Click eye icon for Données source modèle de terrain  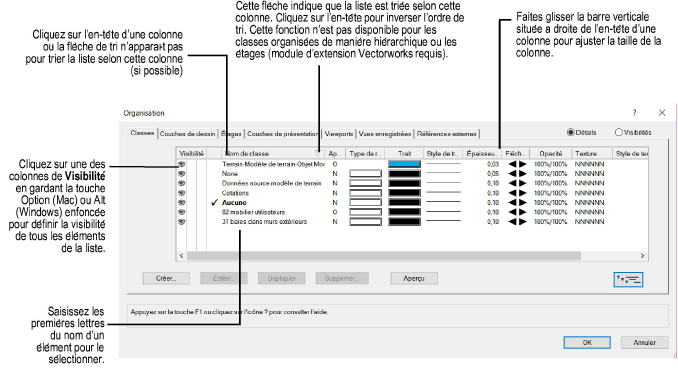click(182, 183)
